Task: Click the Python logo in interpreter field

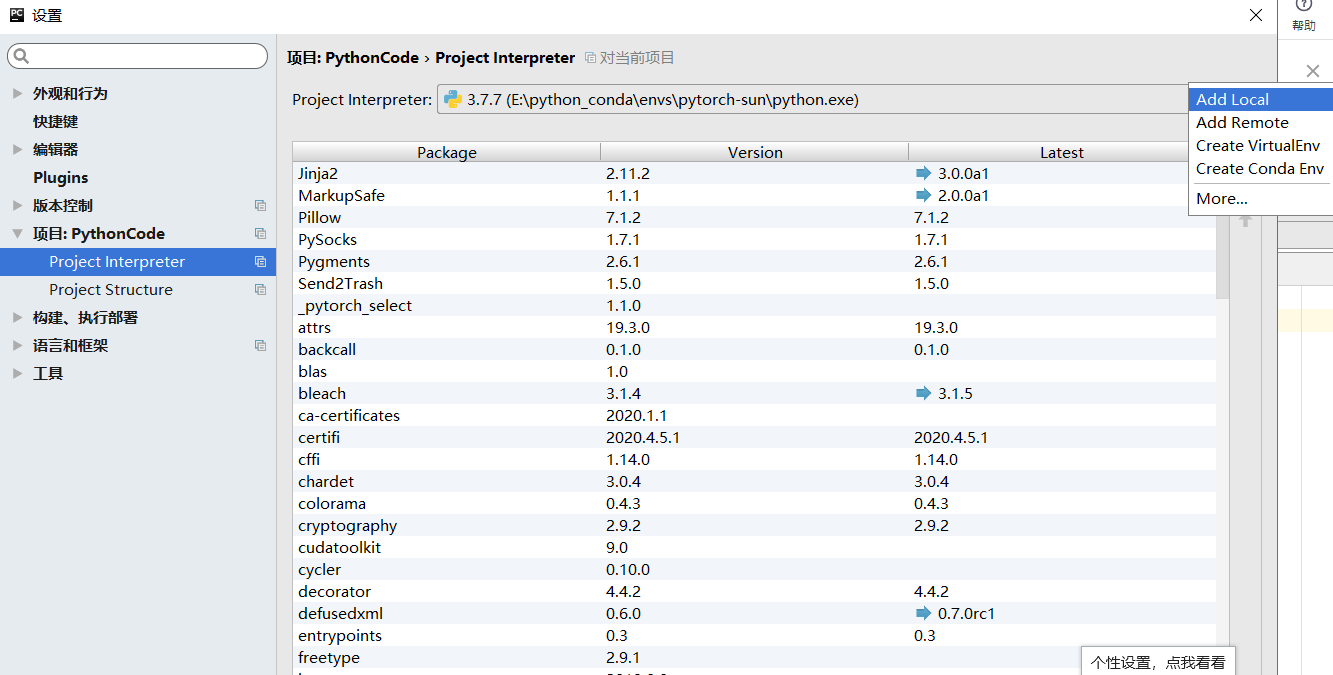Action: coord(452,99)
